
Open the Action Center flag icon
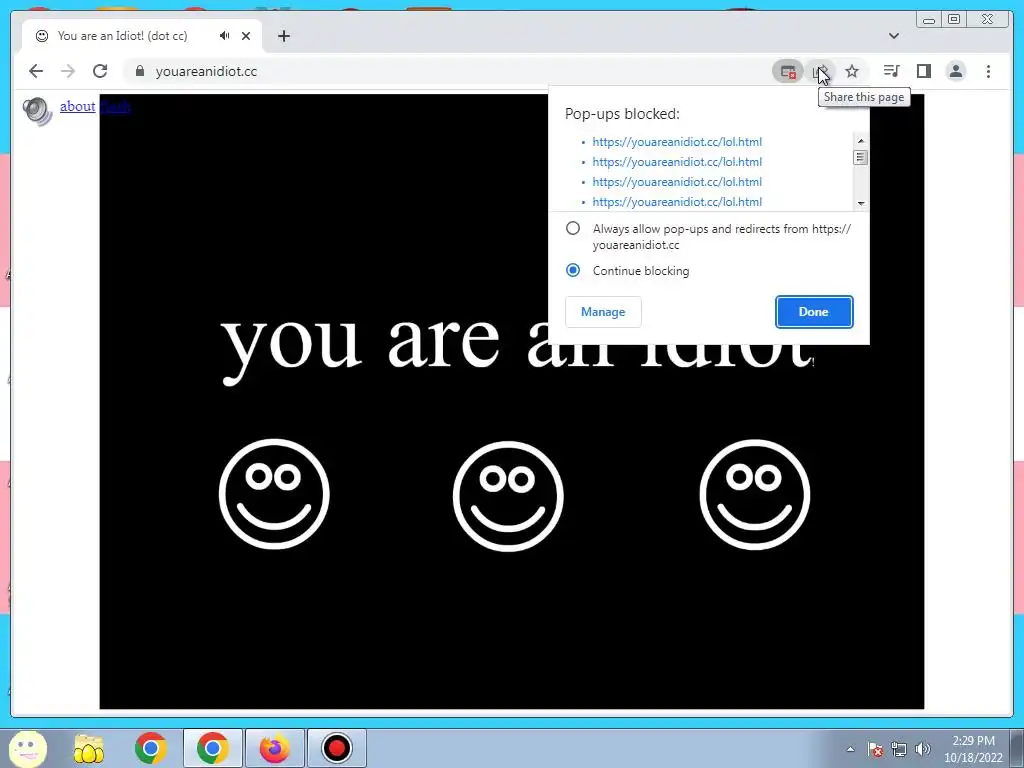875,750
